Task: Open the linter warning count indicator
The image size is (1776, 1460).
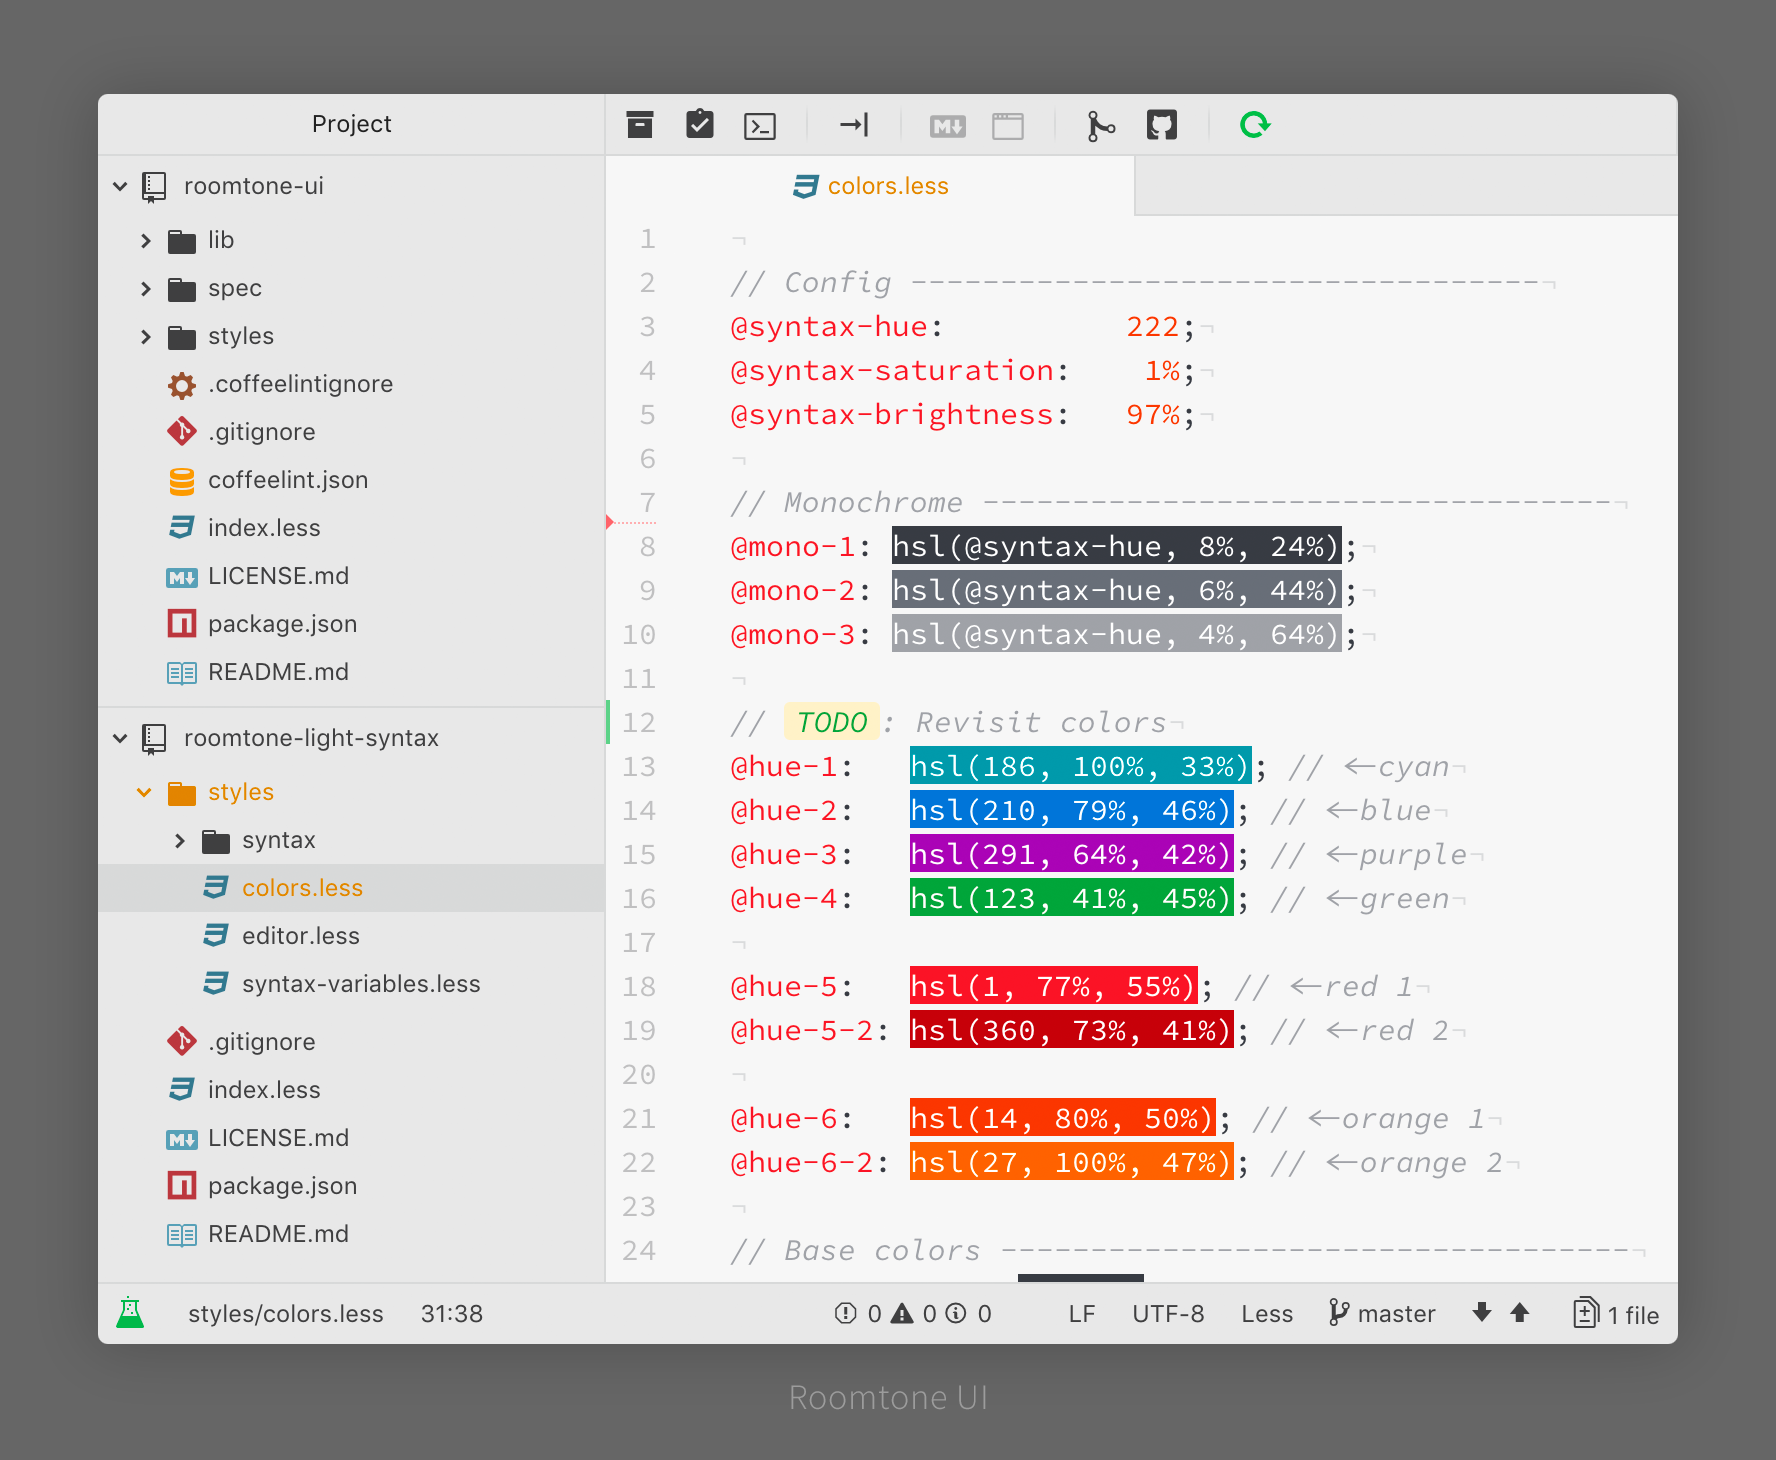Action: [914, 1314]
